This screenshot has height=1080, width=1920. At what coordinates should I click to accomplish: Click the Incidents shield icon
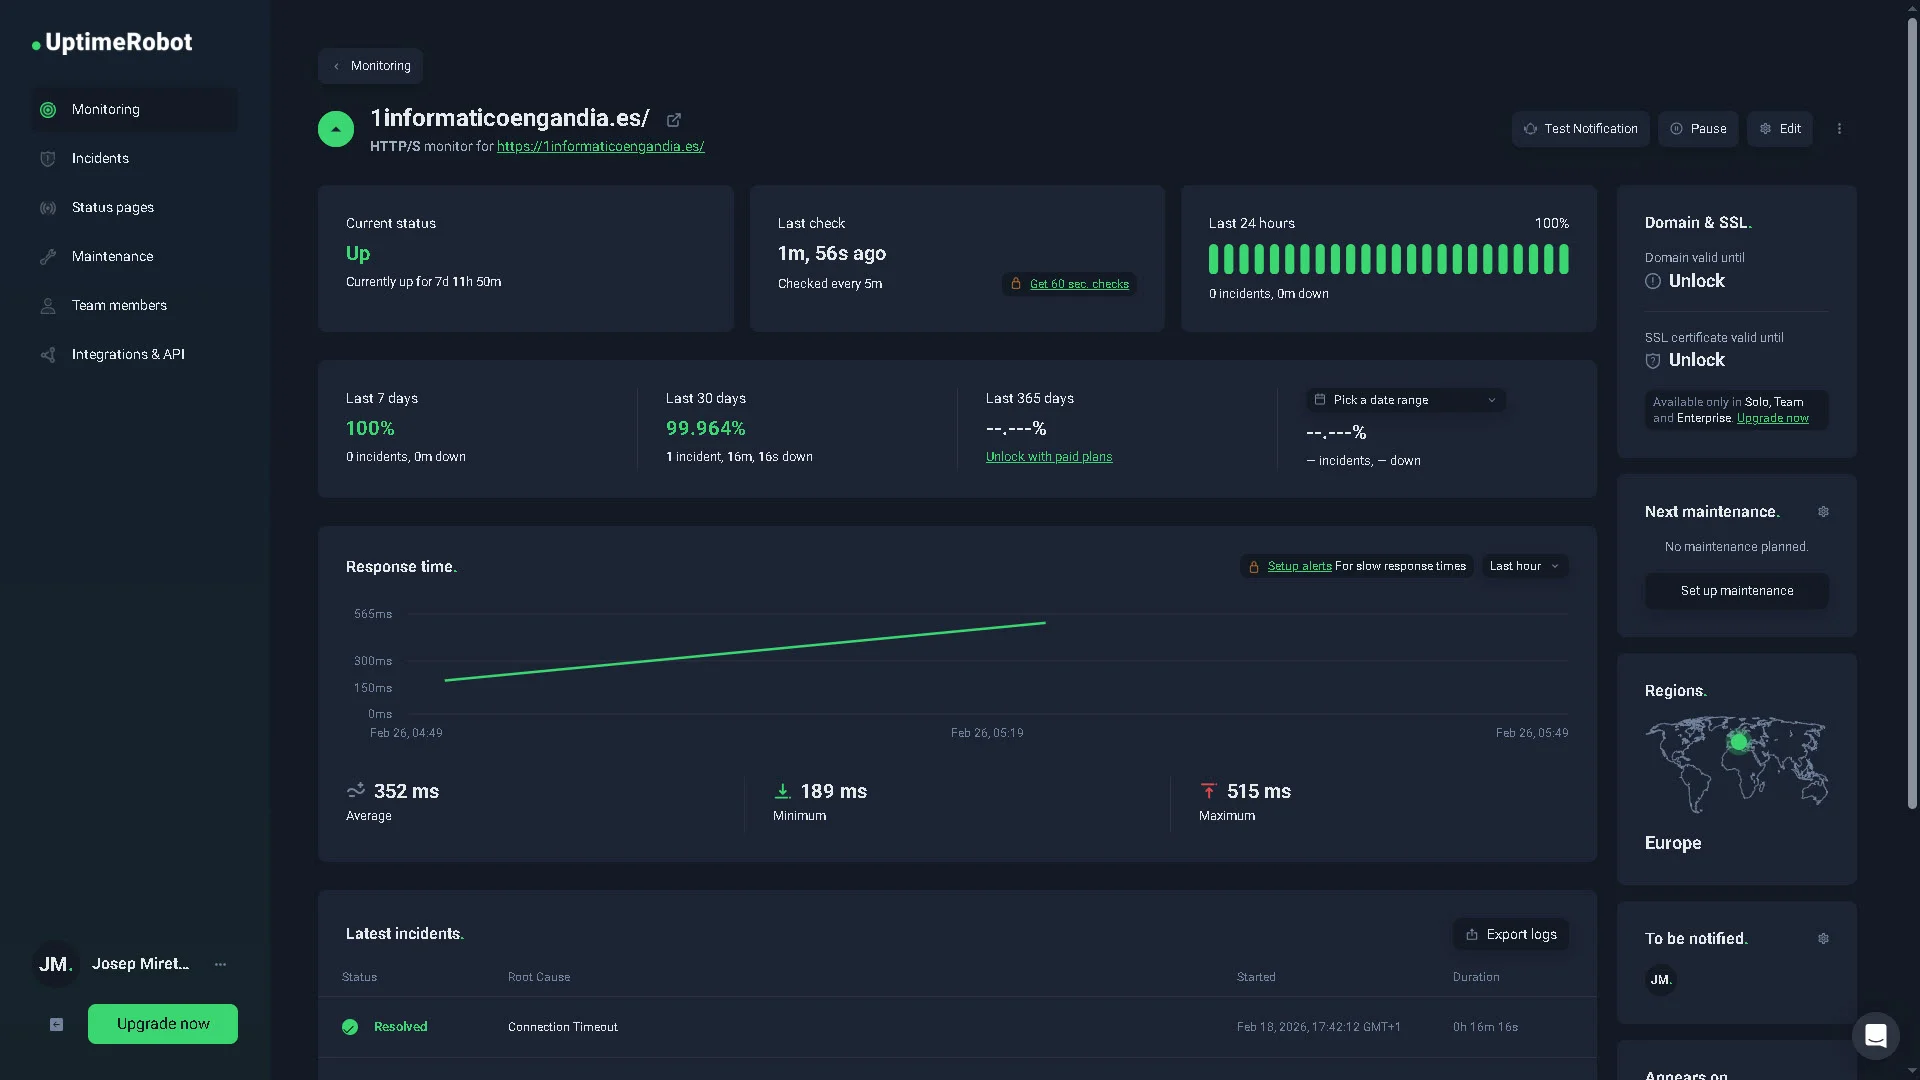(48, 159)
